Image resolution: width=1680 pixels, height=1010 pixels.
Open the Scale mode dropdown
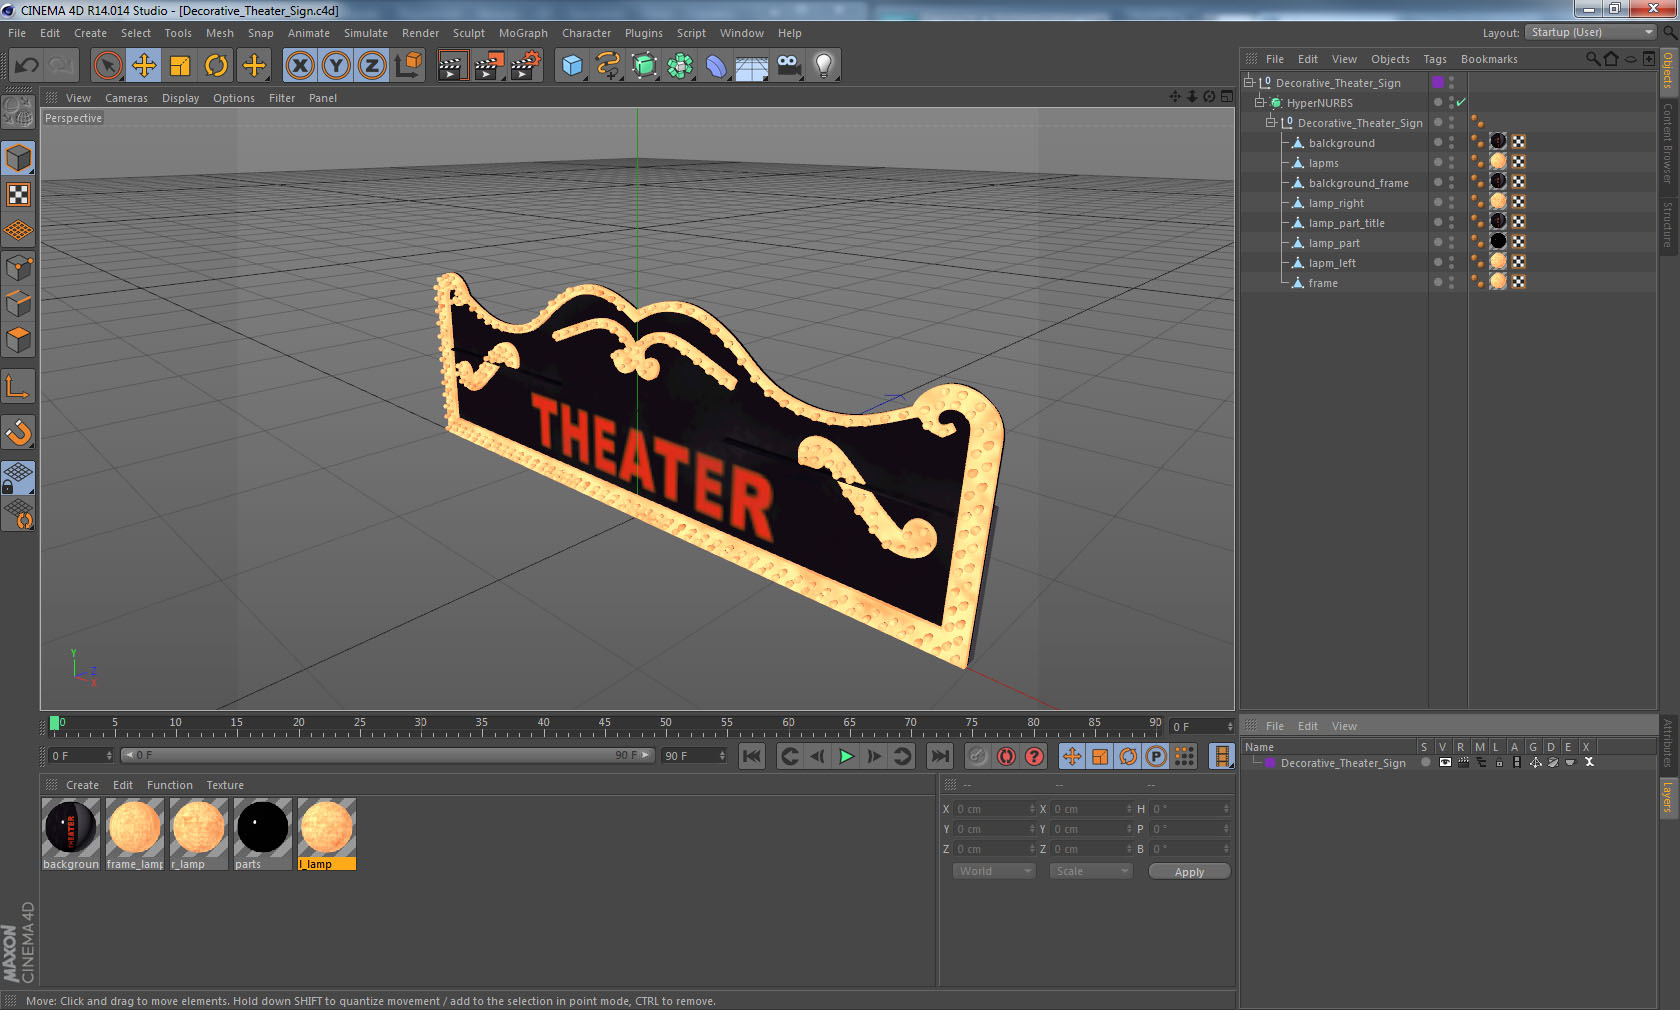(1090, 871)
